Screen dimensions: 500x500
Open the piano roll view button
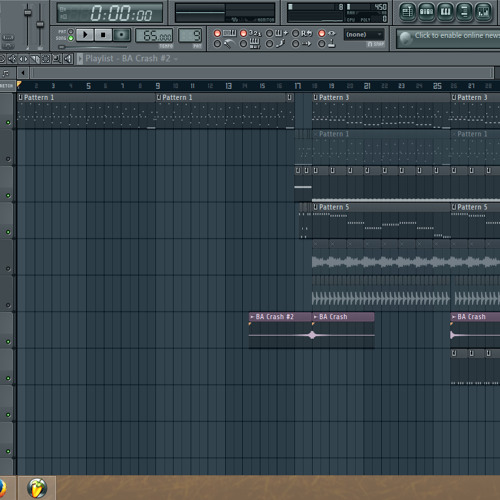point(445,12)
